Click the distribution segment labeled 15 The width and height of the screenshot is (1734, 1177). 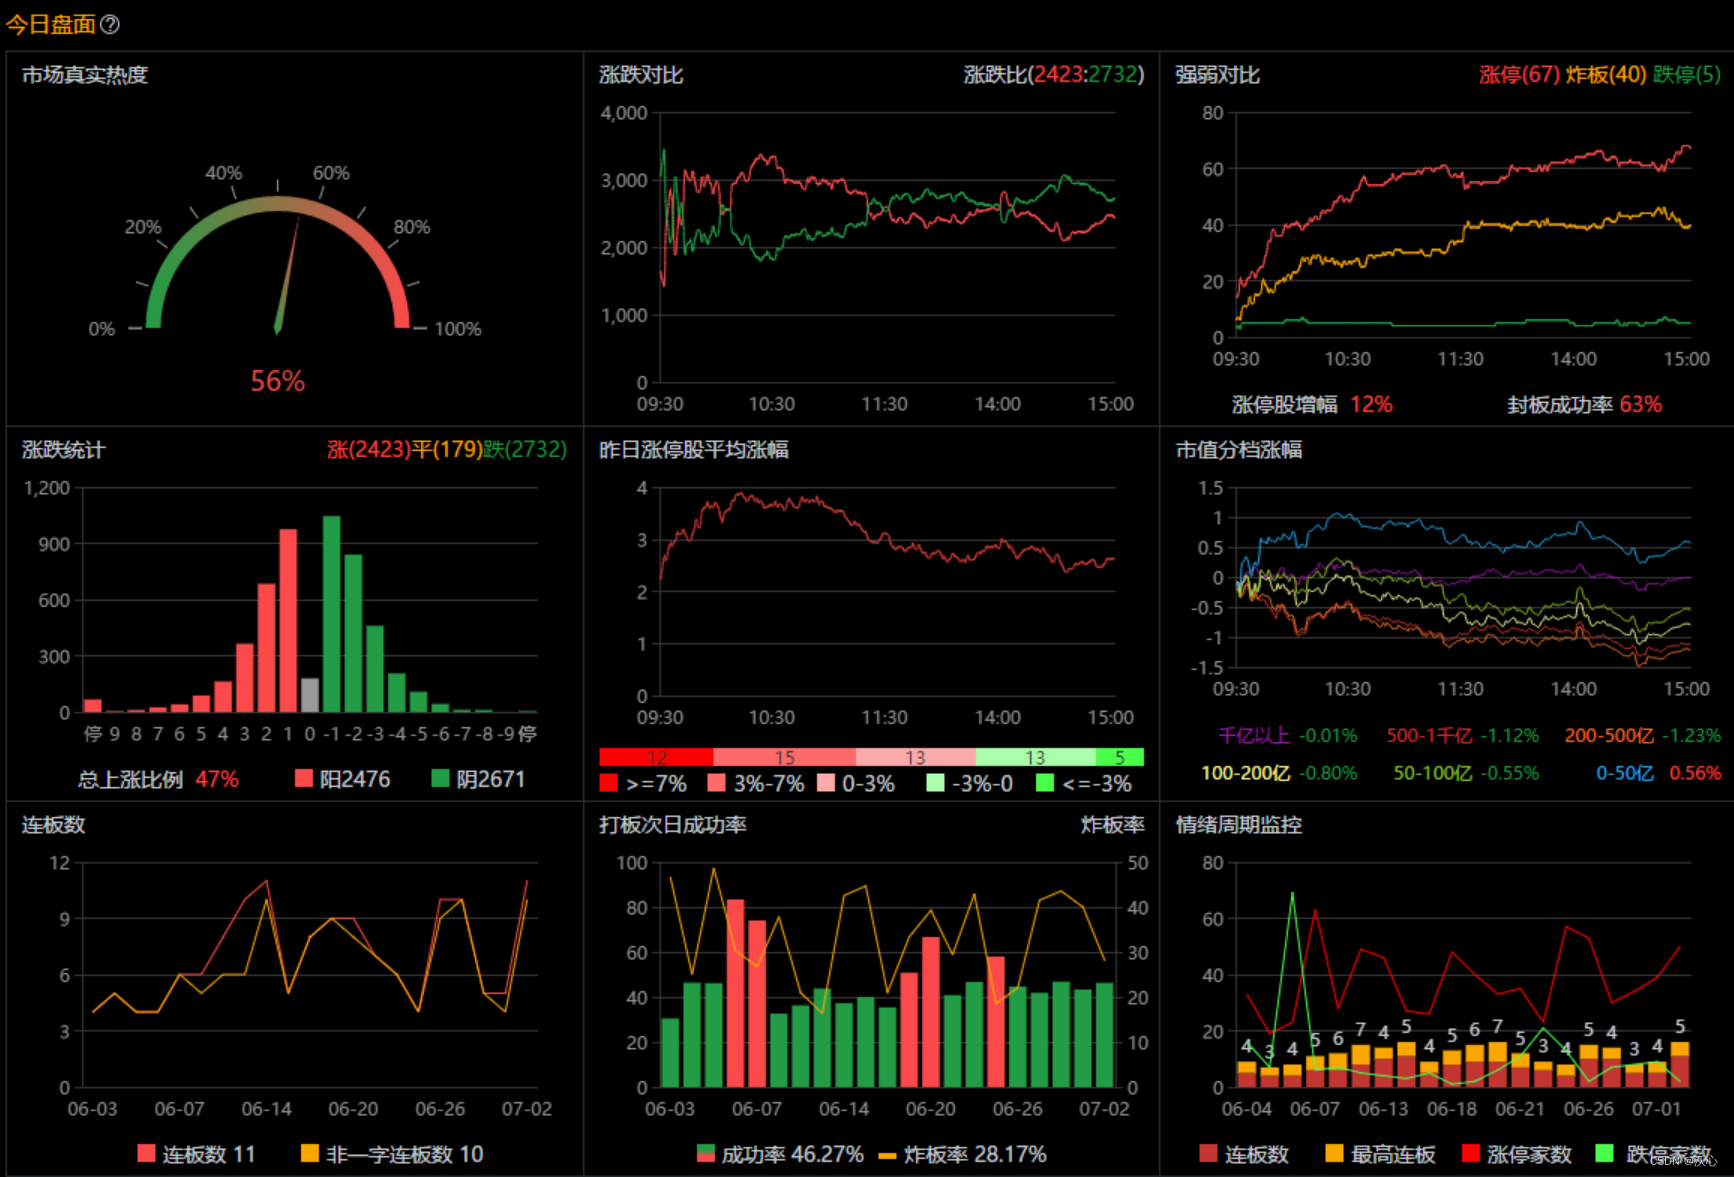coord(785,757)
